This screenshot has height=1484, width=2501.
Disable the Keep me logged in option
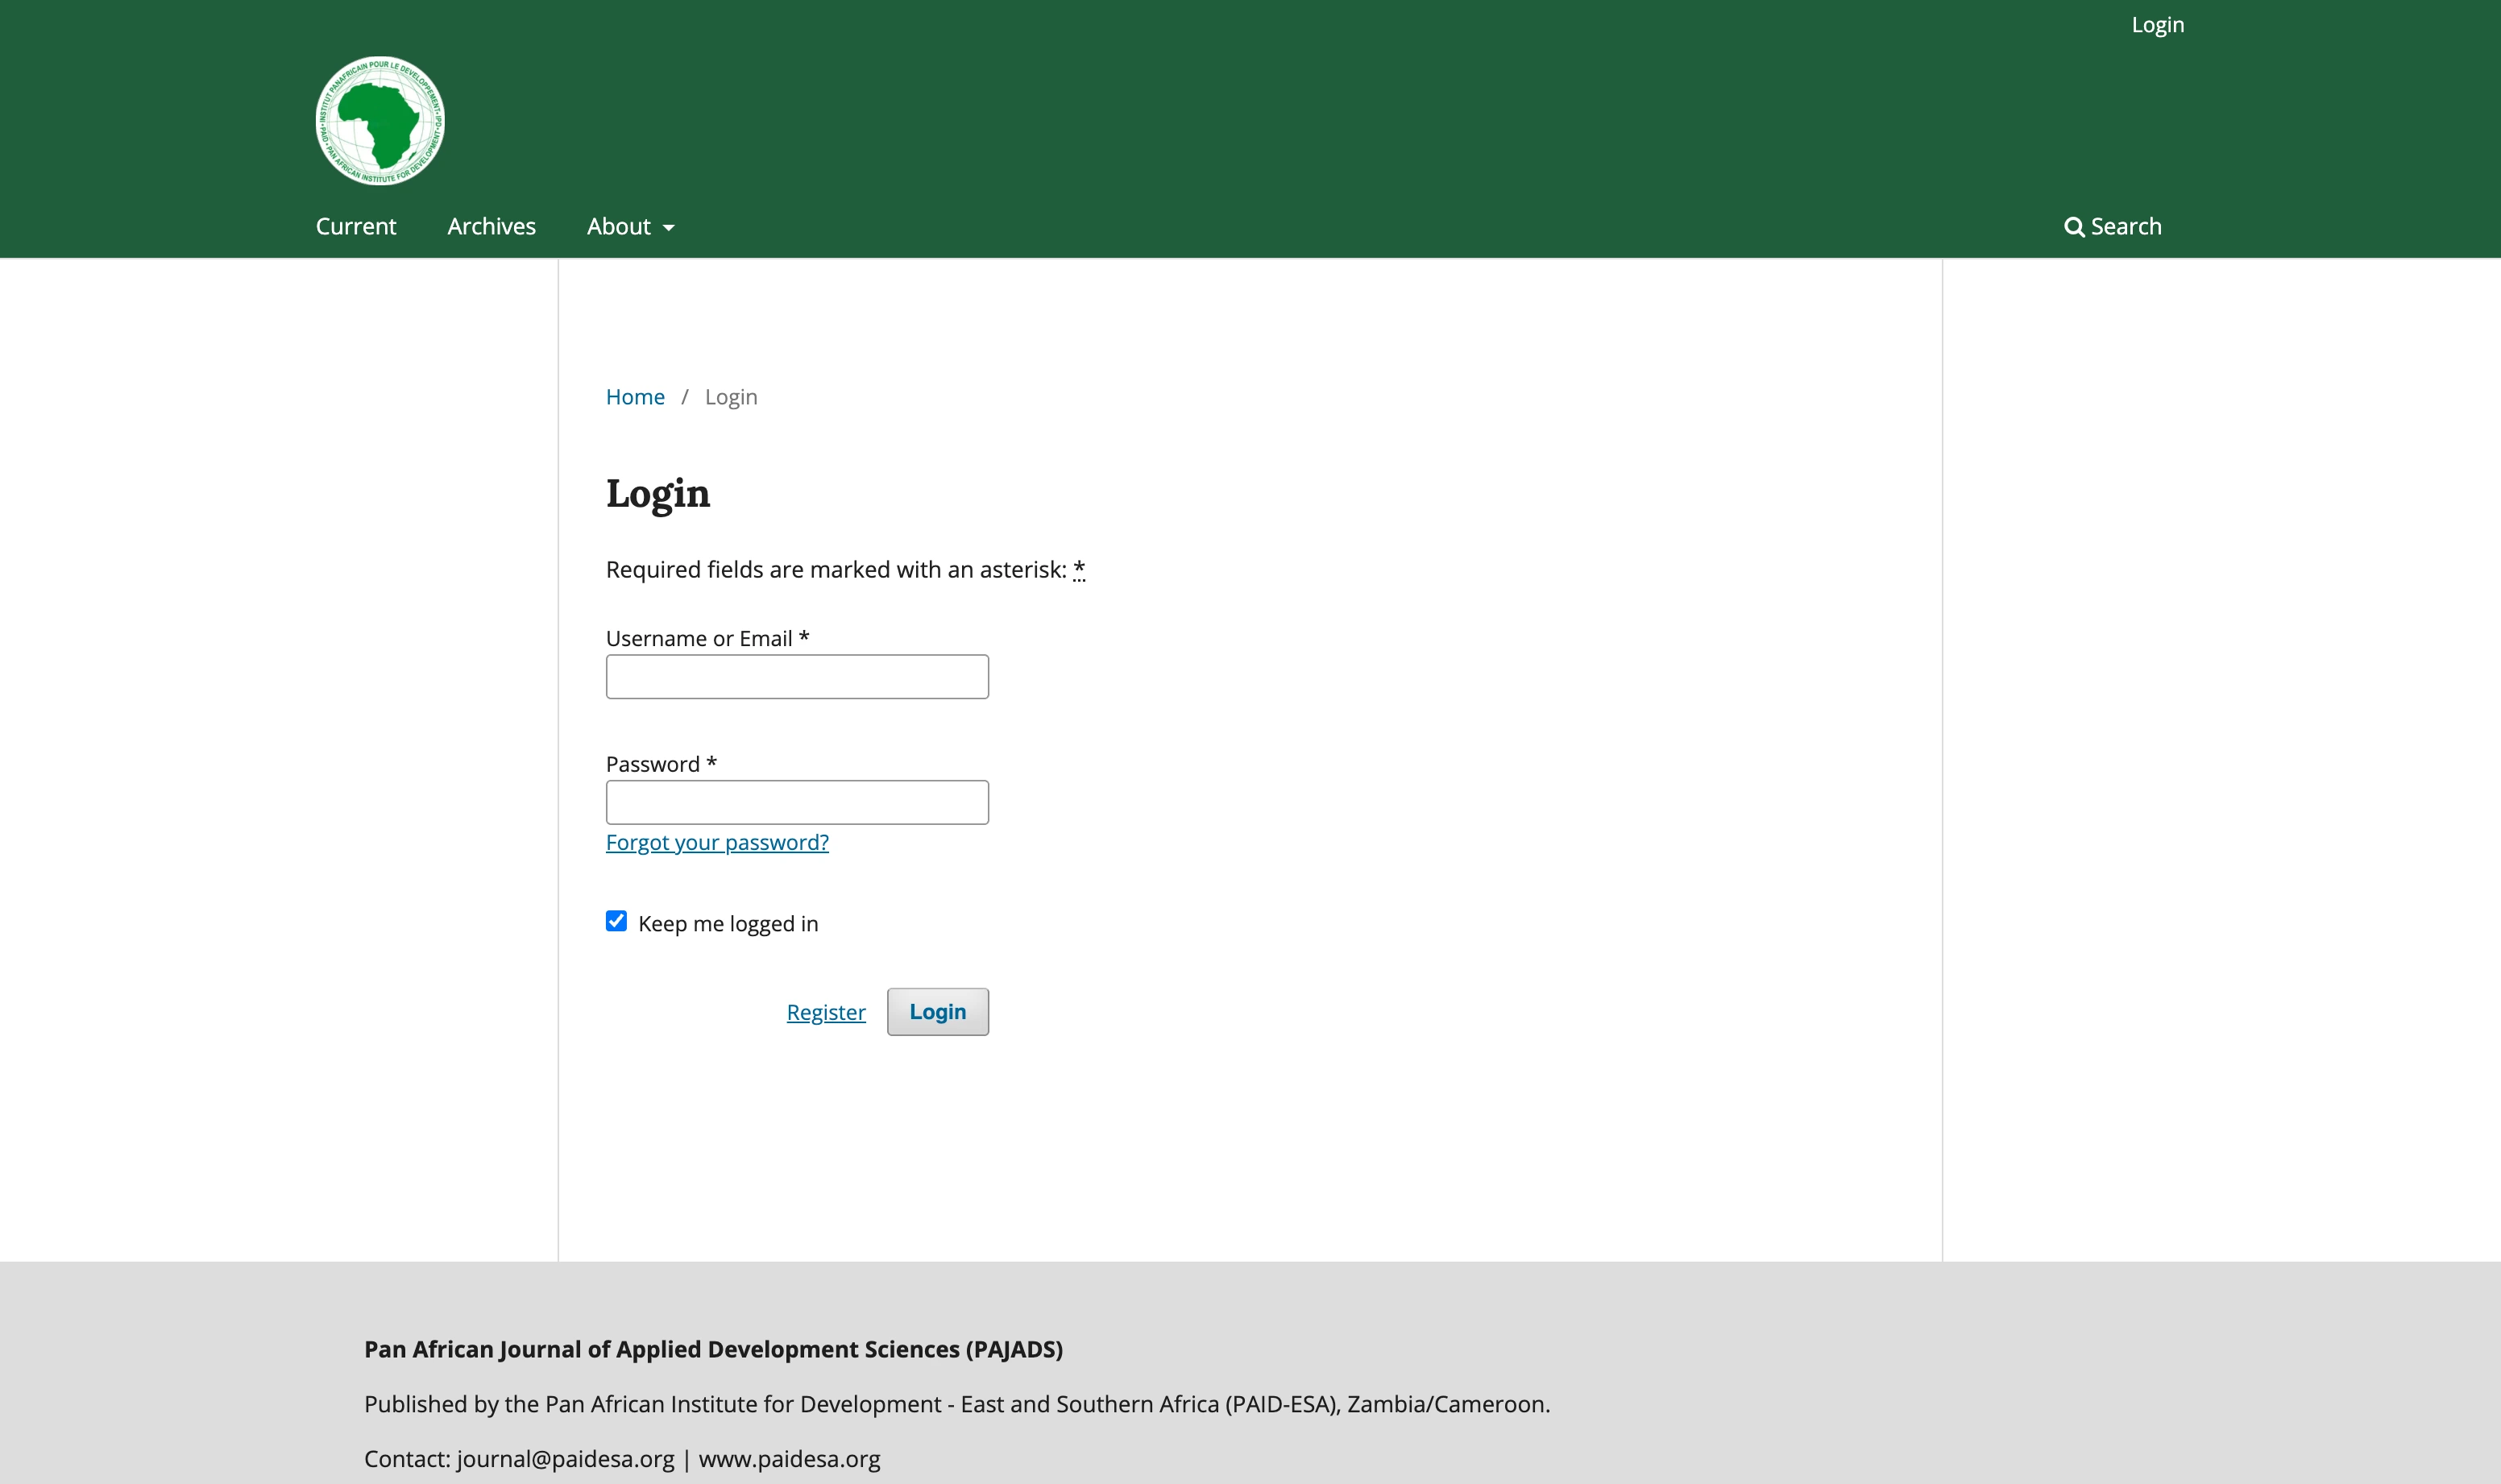(616, 920)
